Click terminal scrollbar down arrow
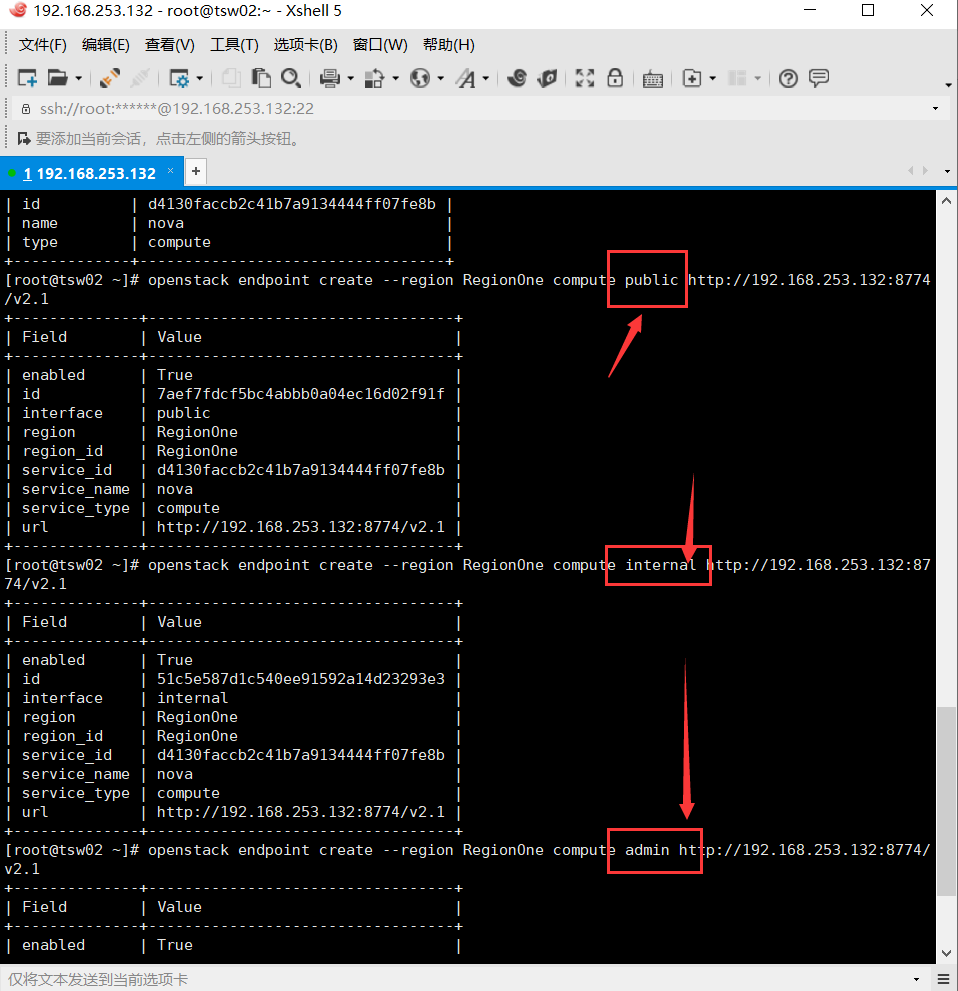Viewport: 958px width, 991px height. click(946, 953)
